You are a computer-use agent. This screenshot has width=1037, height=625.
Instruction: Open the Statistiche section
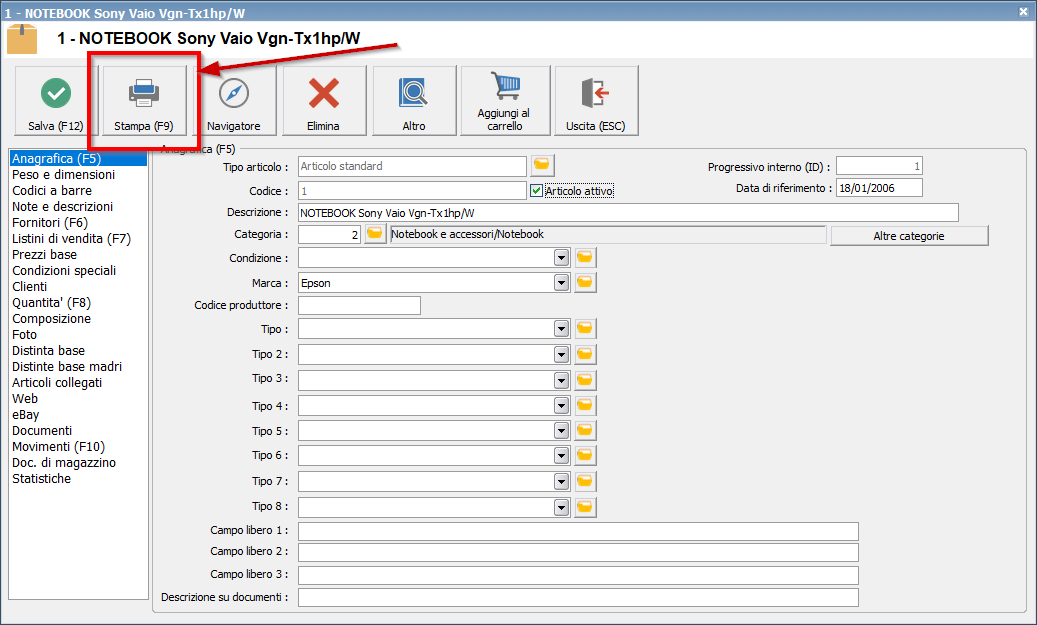(x=41, y=479)
